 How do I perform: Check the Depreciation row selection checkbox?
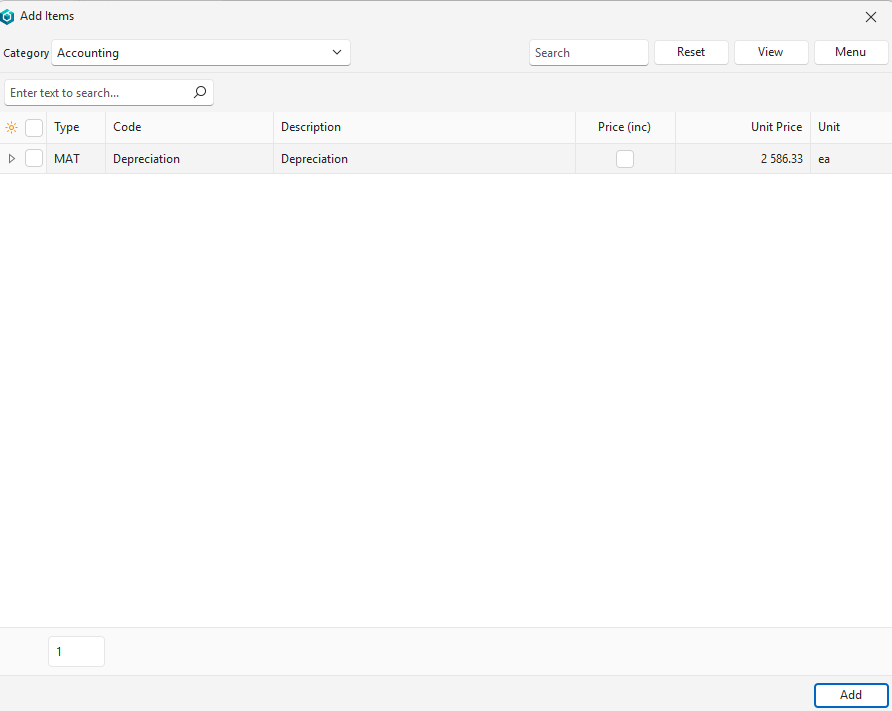34,158
